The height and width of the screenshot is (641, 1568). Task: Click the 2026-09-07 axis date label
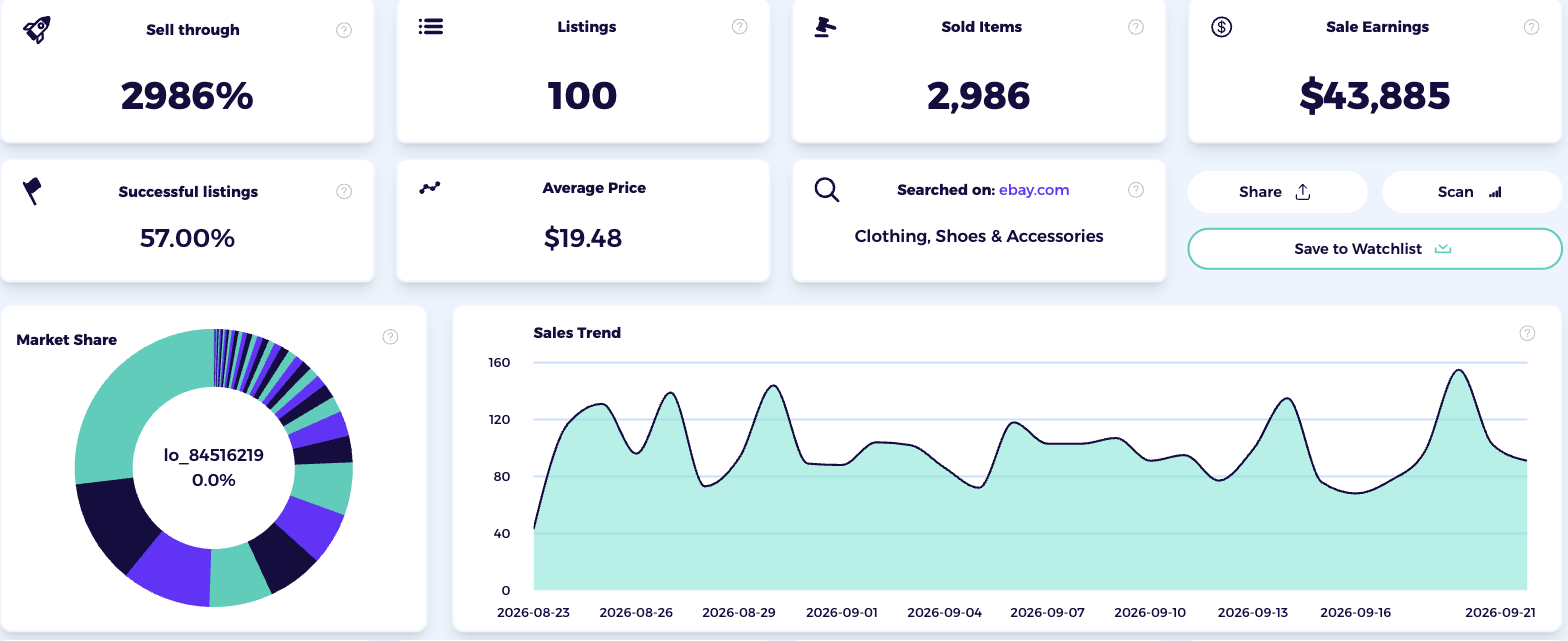(x=1047, y=612)
